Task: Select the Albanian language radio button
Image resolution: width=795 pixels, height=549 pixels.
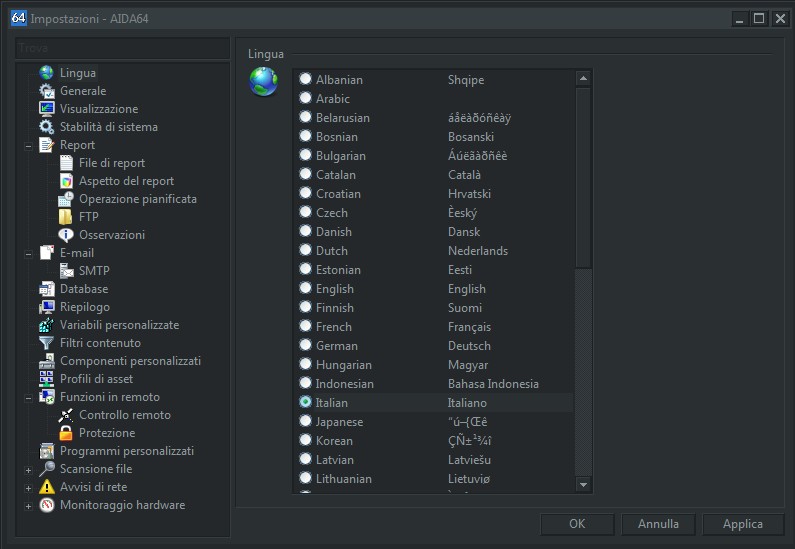Action: [x=305, y=79]
